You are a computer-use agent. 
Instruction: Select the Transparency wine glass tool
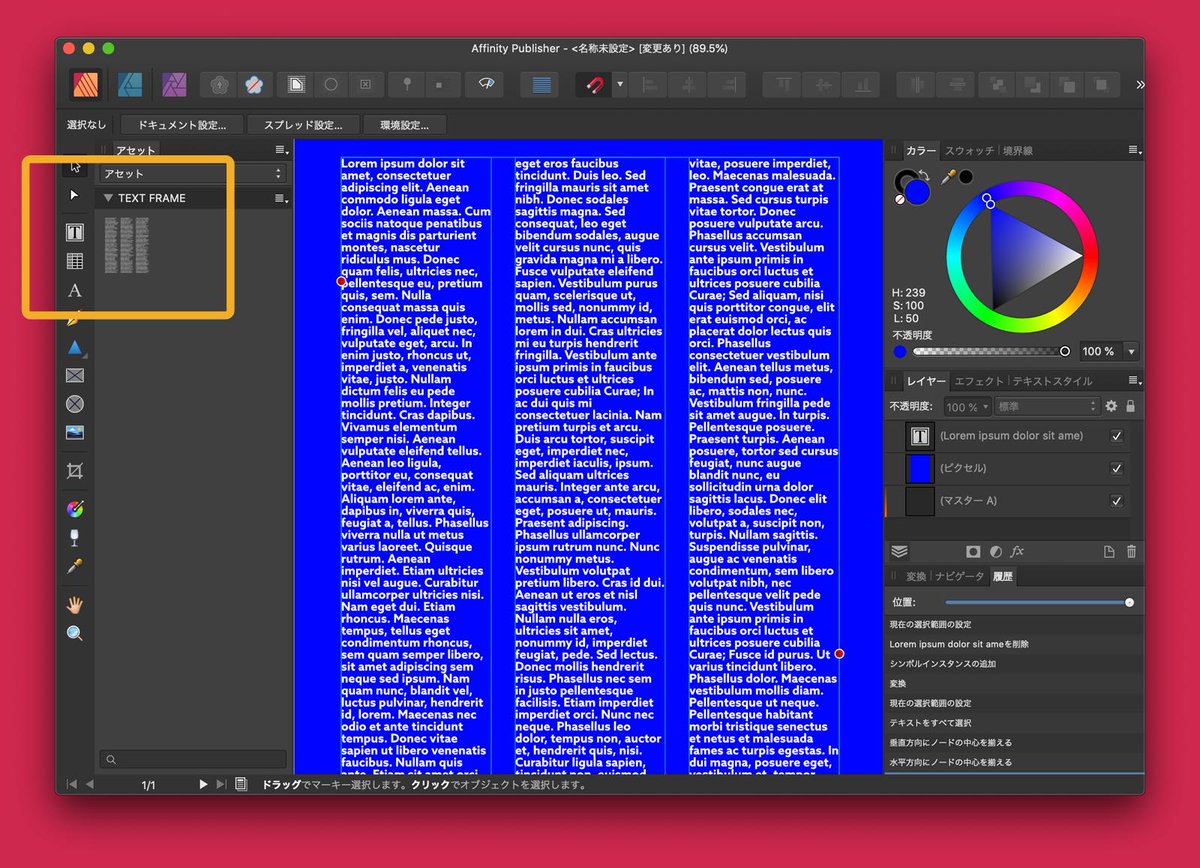tap(75, 537)
